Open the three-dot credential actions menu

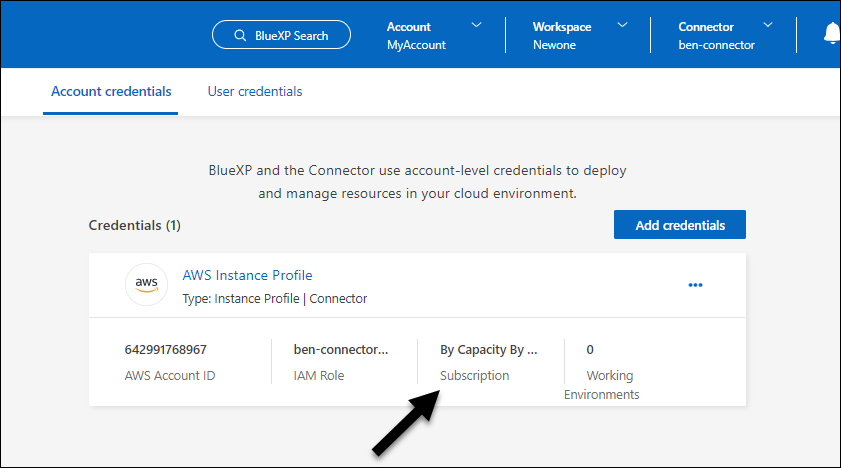[696, 285]
